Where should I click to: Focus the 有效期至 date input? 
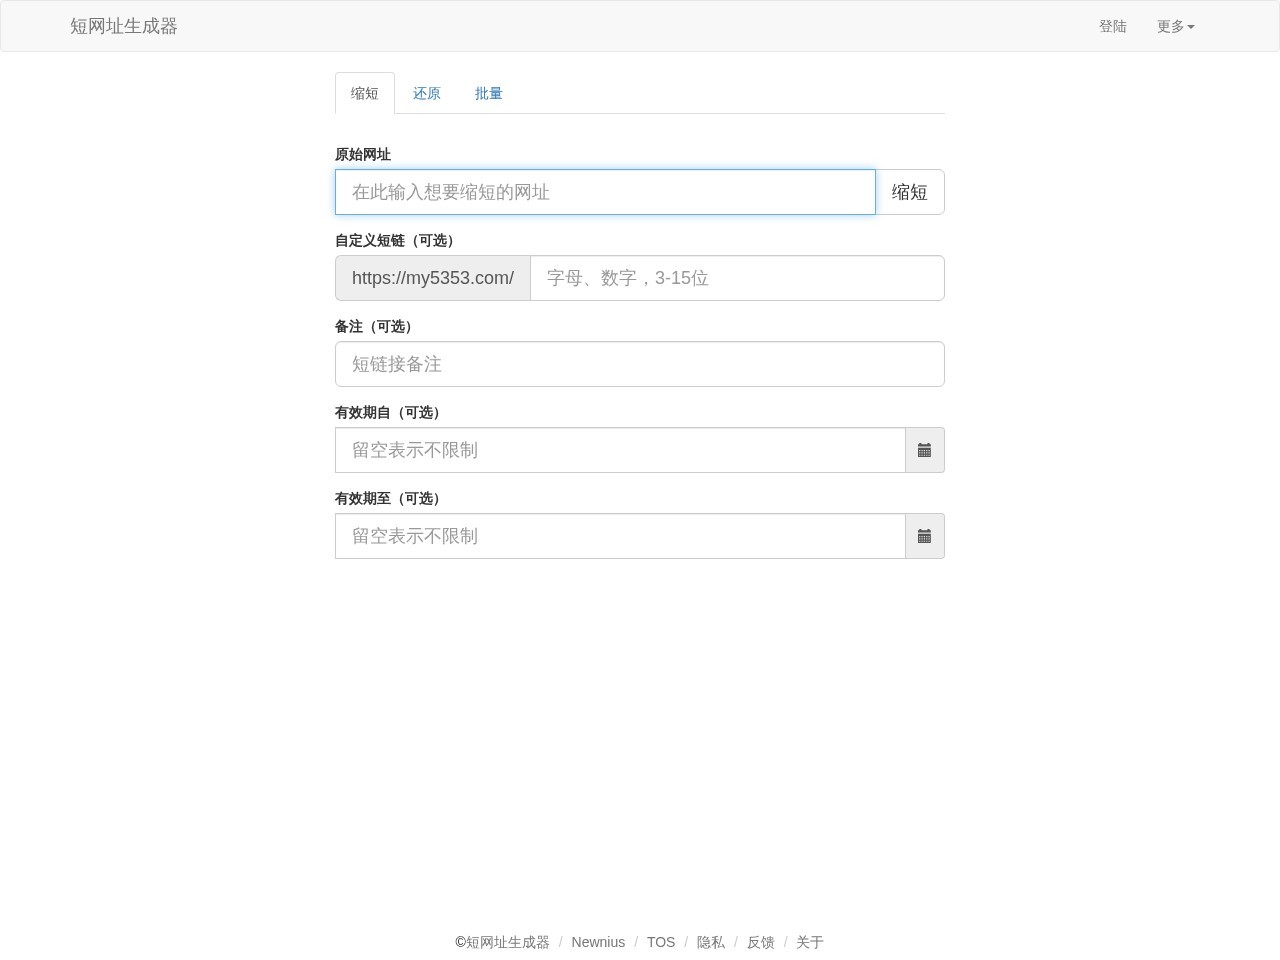click(620, 536)
